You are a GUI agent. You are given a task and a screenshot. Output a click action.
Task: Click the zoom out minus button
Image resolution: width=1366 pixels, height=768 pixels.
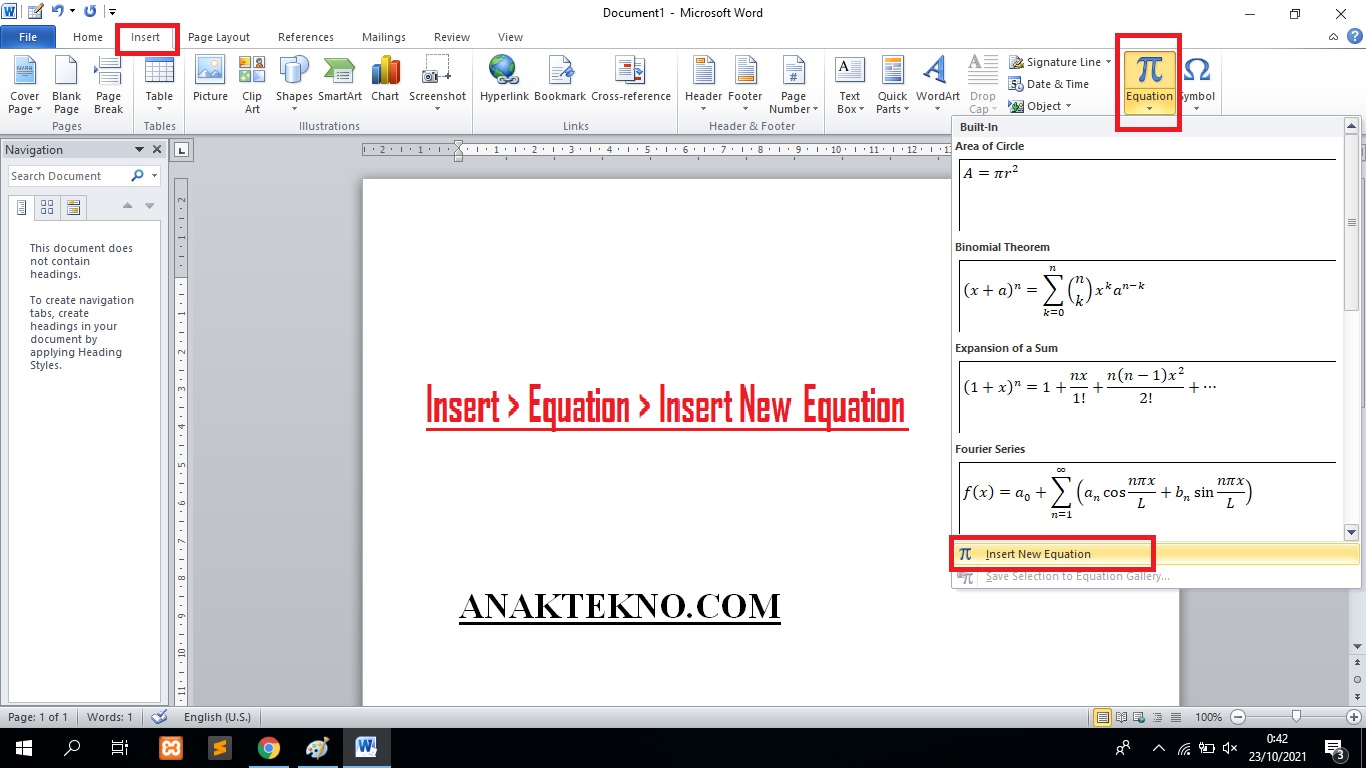pyautogui.click(x=1238, y=717)
